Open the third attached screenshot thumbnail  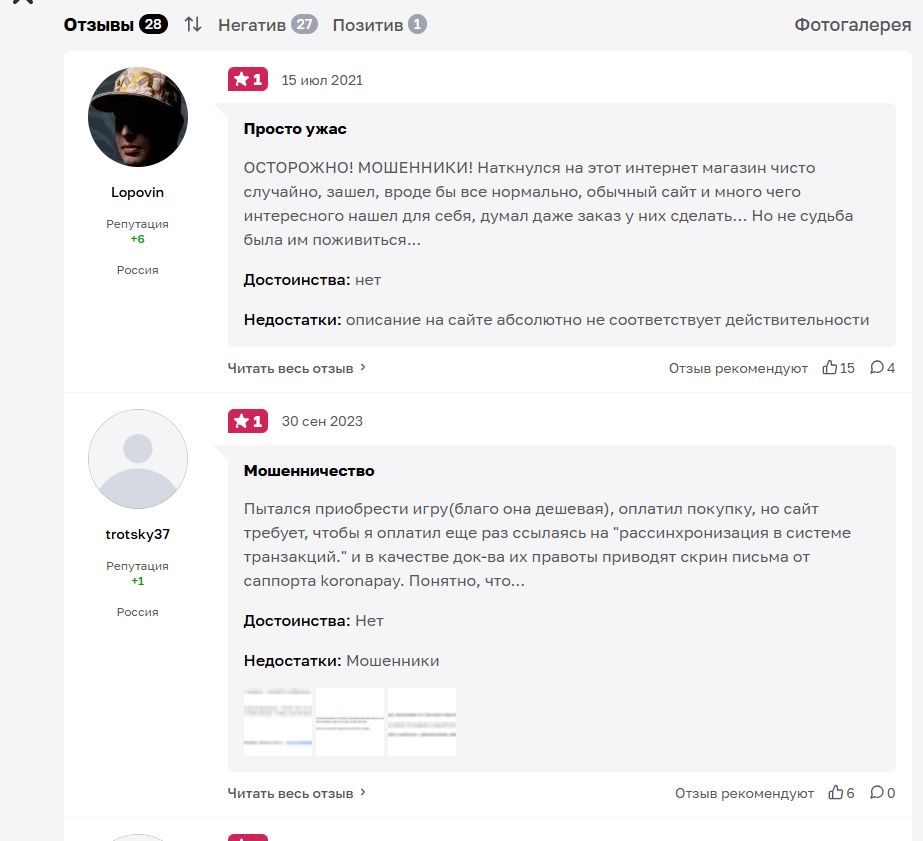click(421, 722)
